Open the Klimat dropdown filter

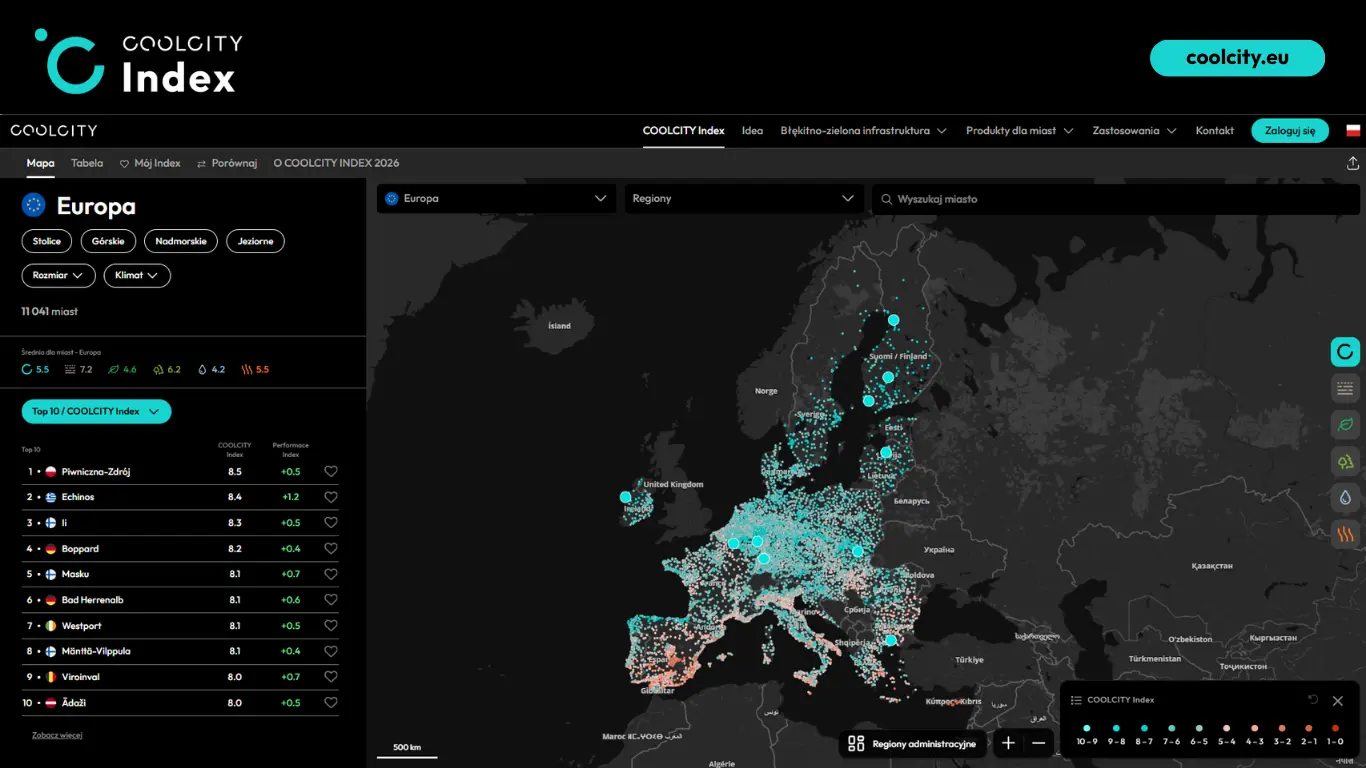pos(137,275)
